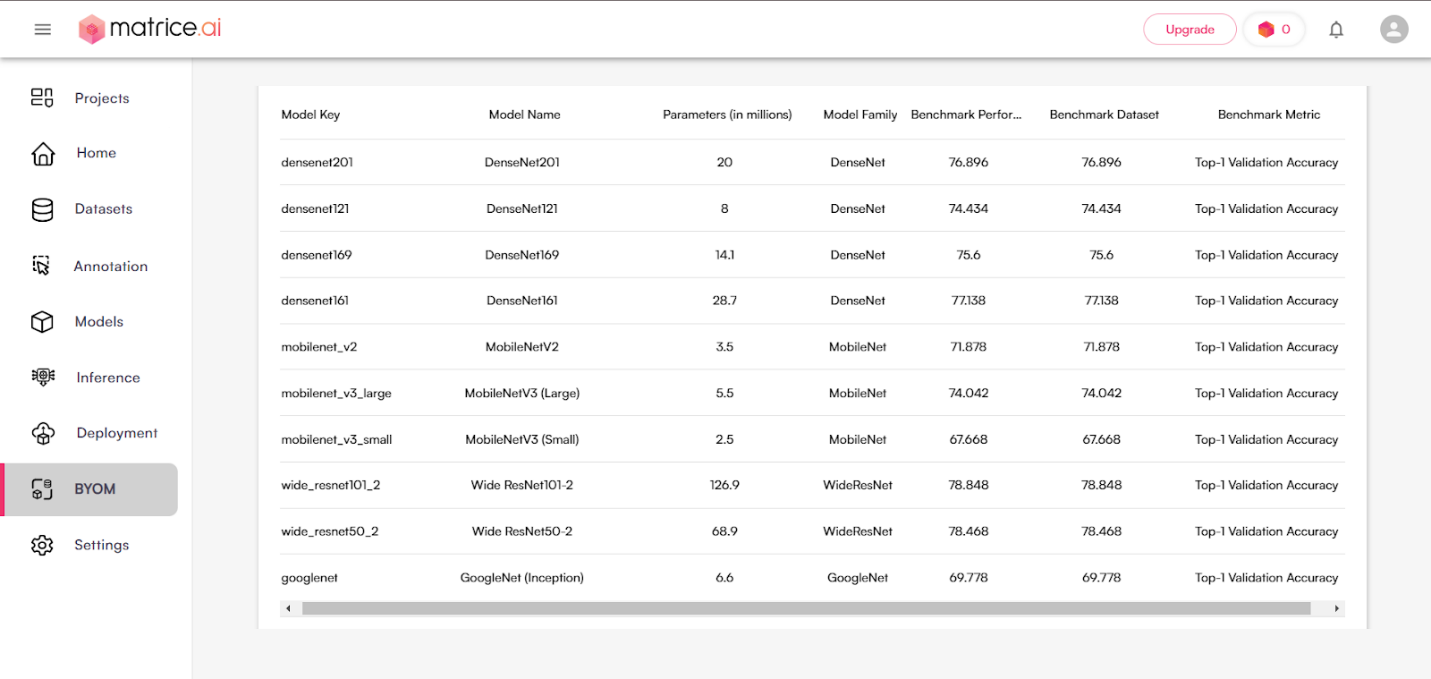Click the Home house icon
This screenshot has width=1431, height=679.
(x=43, y=153)
